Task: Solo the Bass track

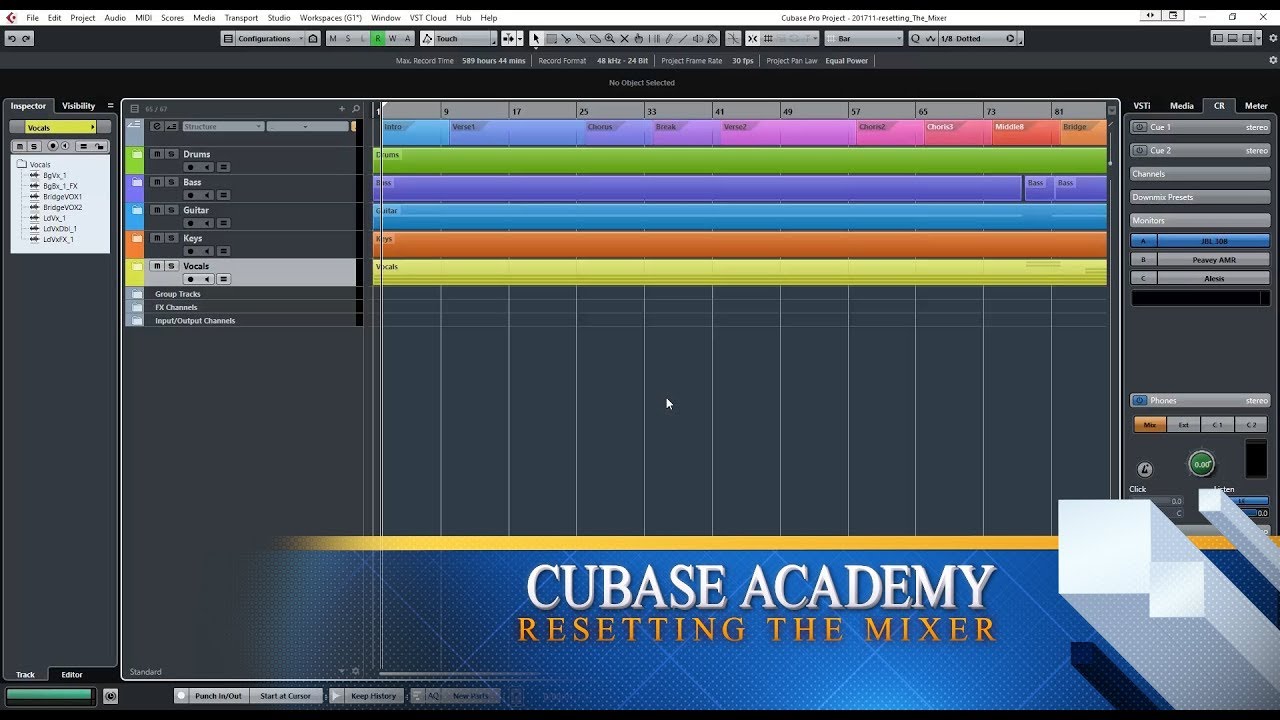Action: (172, 182)
